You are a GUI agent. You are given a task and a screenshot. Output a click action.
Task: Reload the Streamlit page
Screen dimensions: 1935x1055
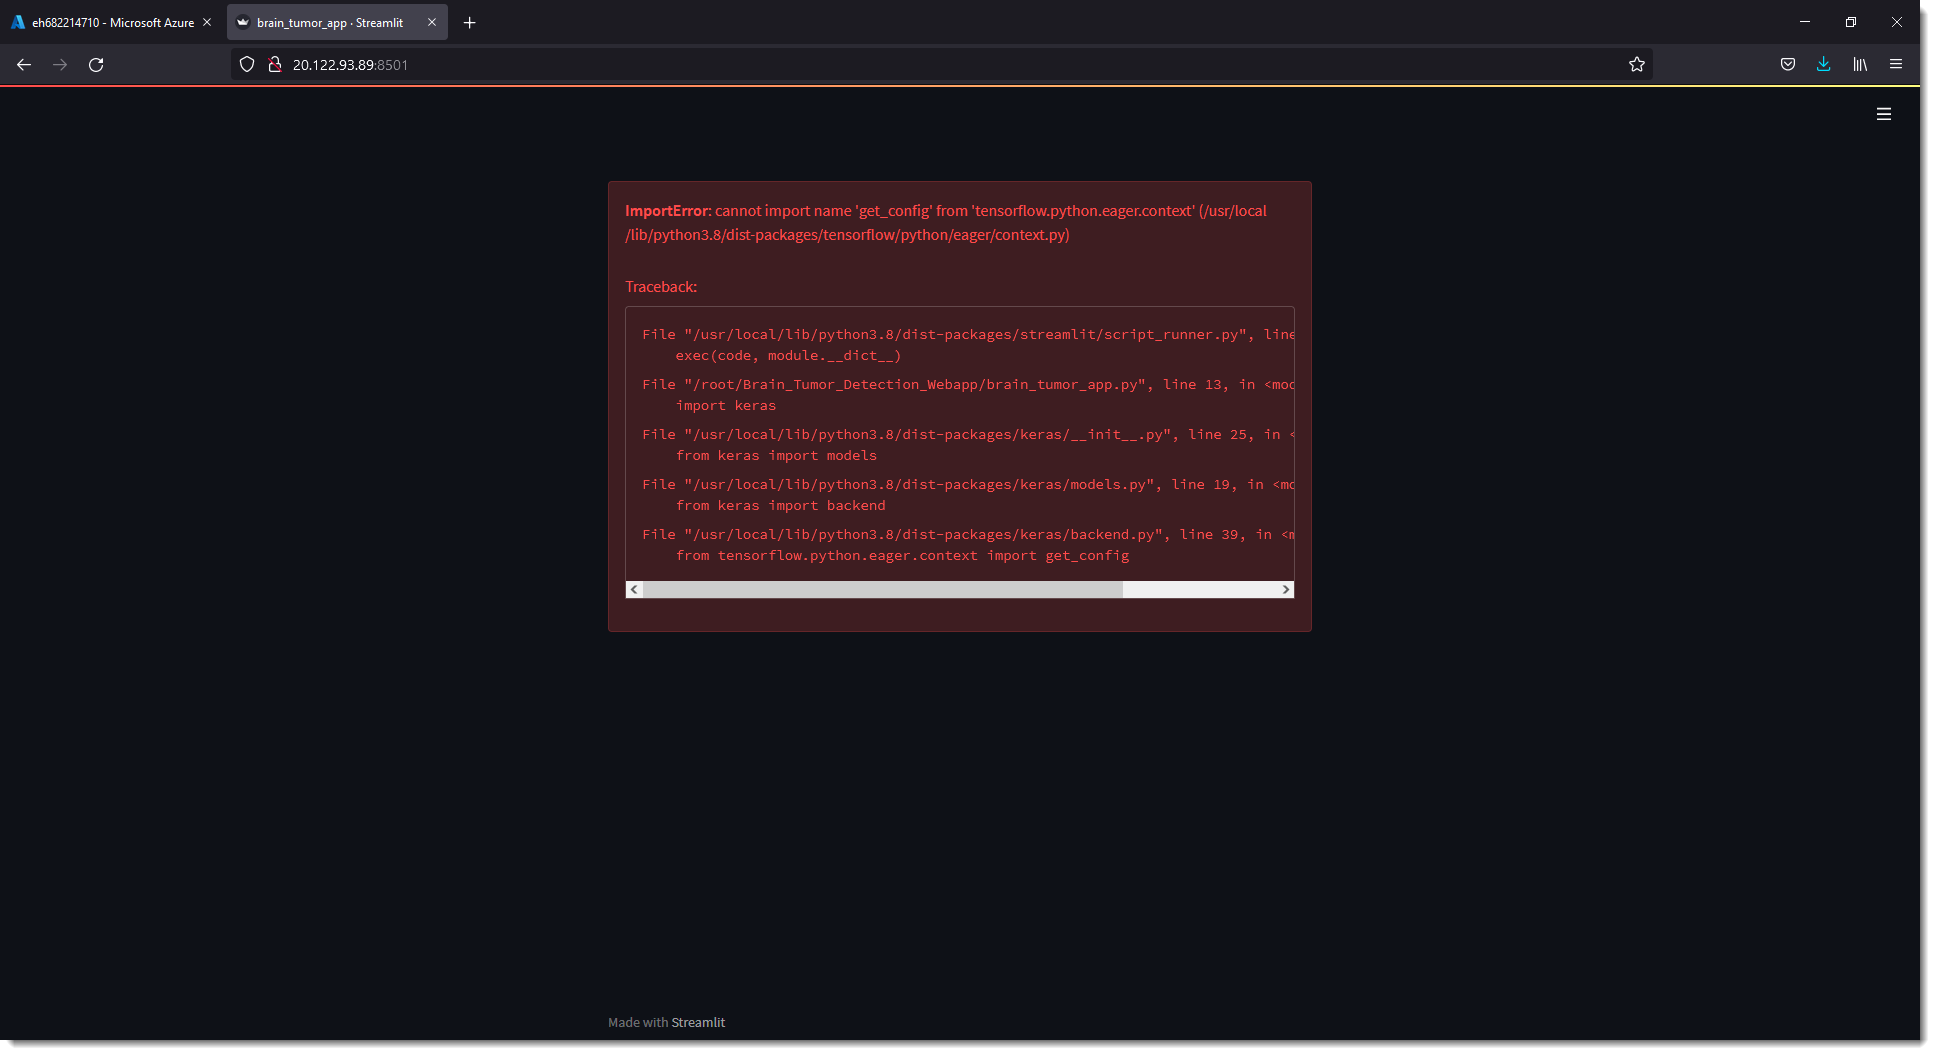(96, 64)
